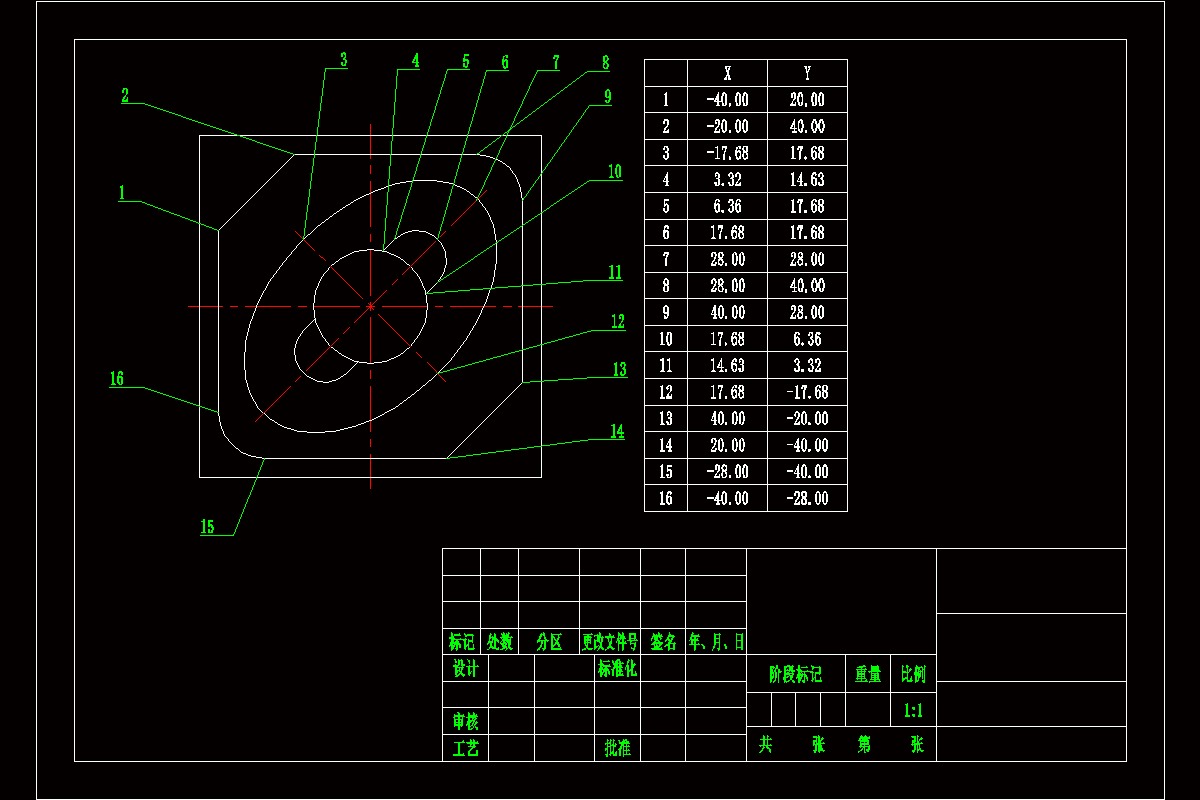
Task: Click the 1:1 scale value
Action: pos(913,711)
